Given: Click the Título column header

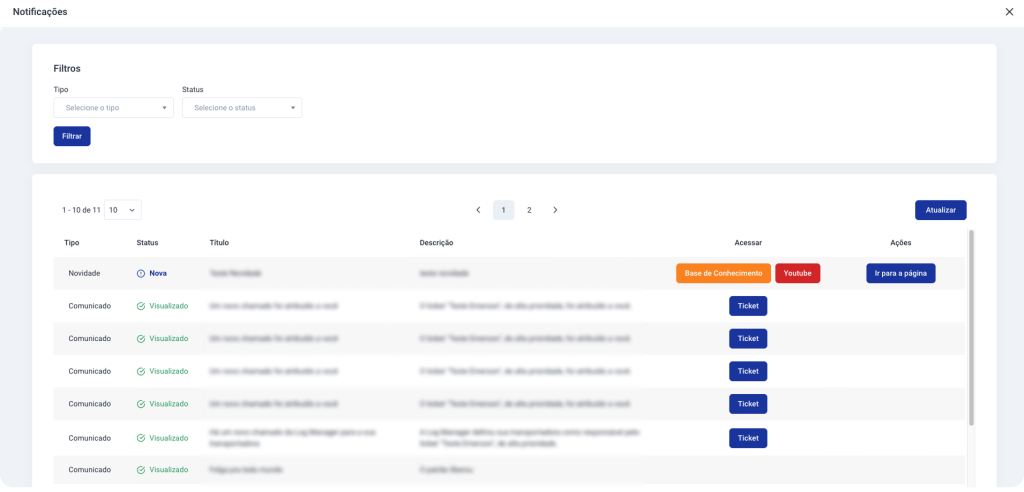Looking at the screenshot, I should (x=219, y=242).
